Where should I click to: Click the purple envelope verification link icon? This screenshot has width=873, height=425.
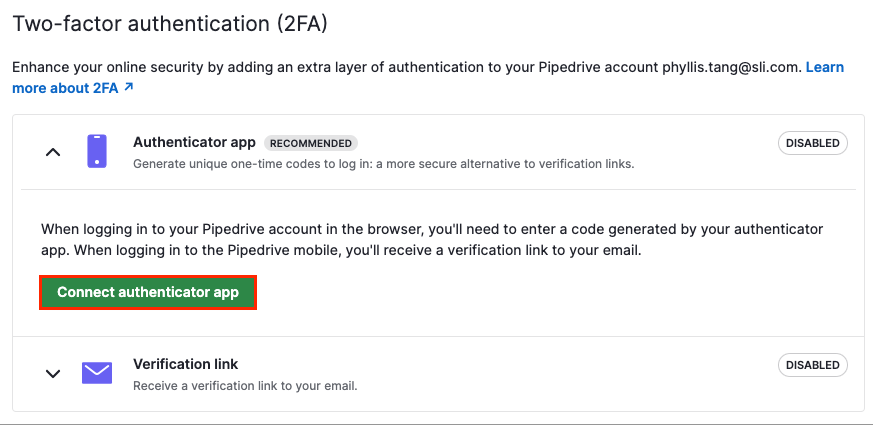[x=97, y=373]
